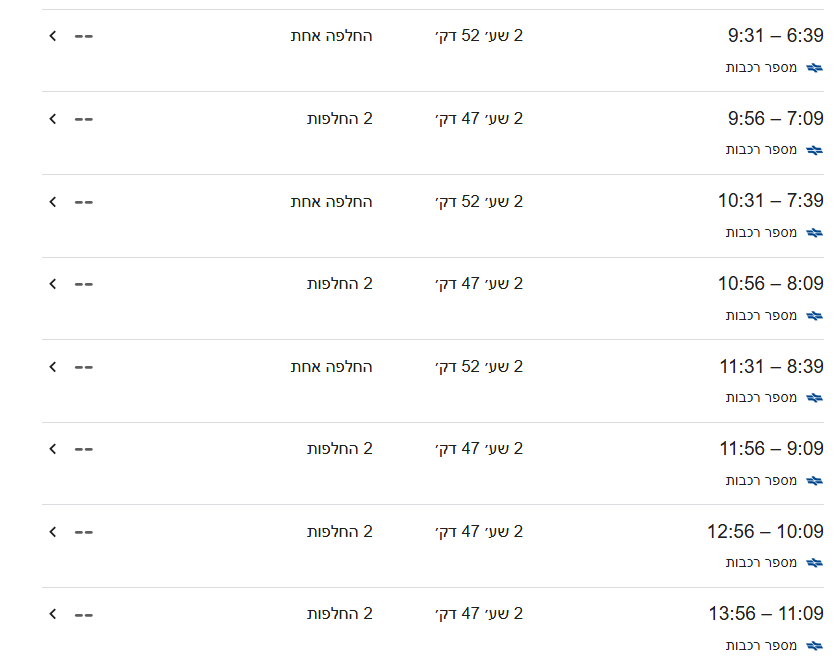Click train icon for 7:09 – 9:56 trip

coord(815,150)
